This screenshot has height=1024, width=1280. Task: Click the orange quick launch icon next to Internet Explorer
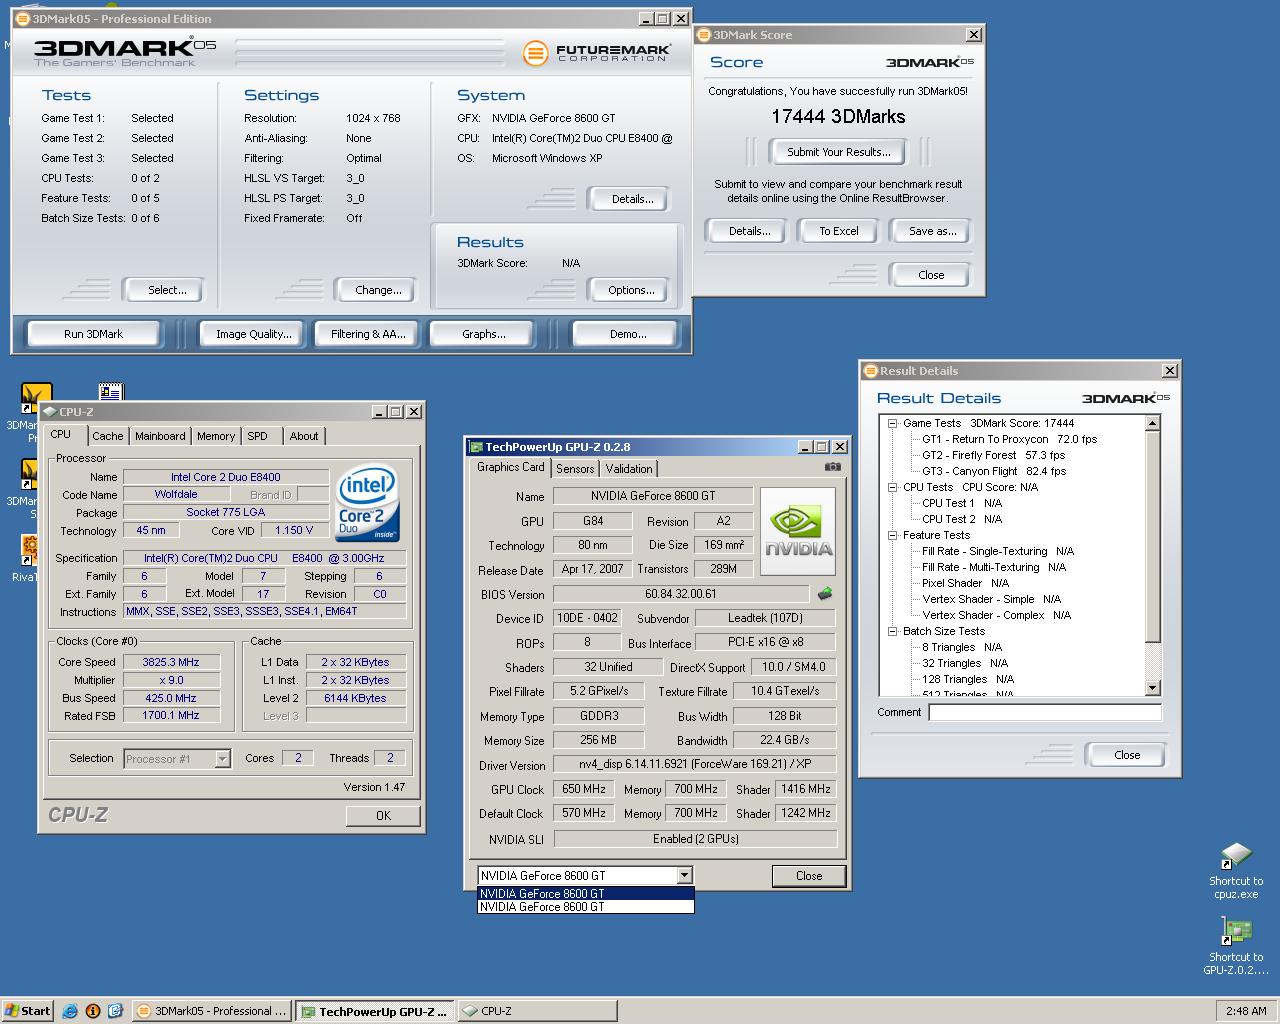(x=93, y=1011)
